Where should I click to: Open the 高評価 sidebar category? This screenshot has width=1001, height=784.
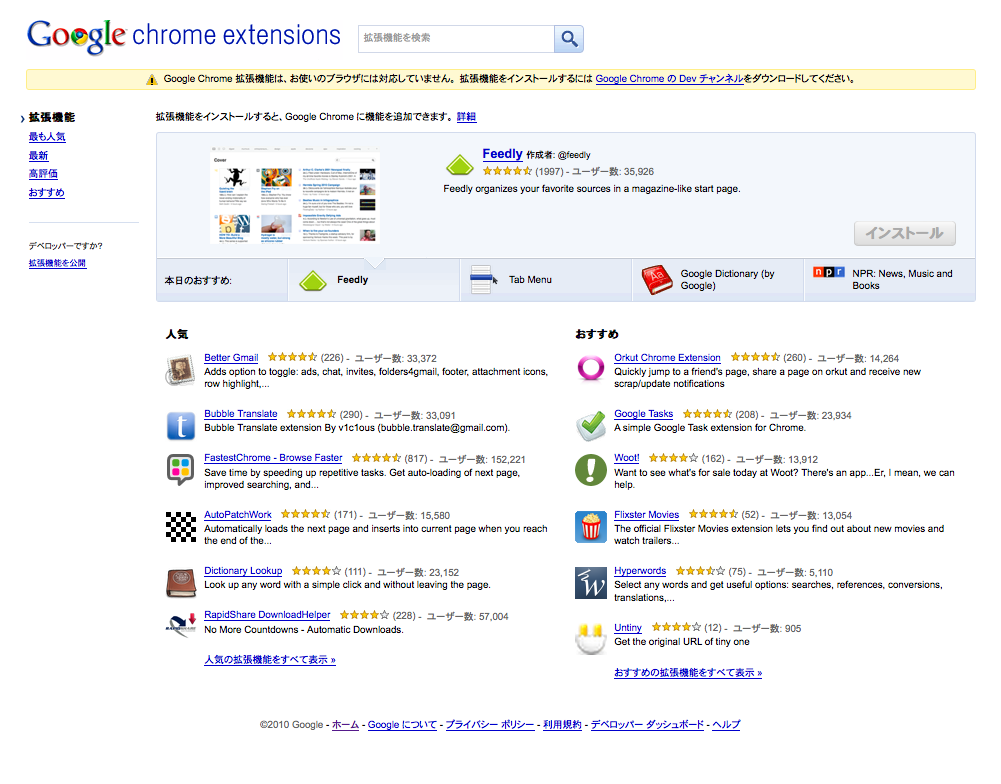point(43,174)
